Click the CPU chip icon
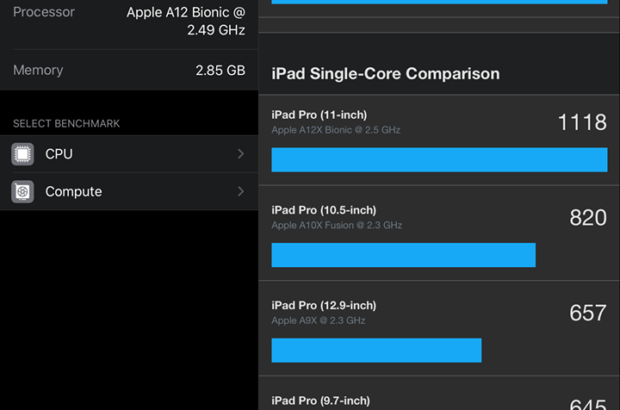This screenshot has height=410, width=620. point(23,154)
